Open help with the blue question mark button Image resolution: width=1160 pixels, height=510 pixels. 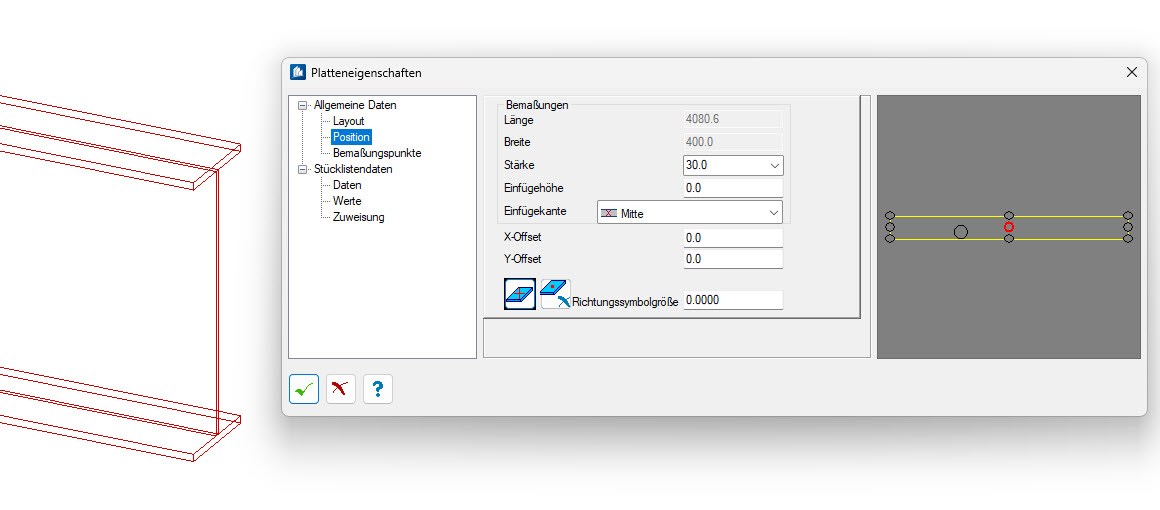click(378, 389)
